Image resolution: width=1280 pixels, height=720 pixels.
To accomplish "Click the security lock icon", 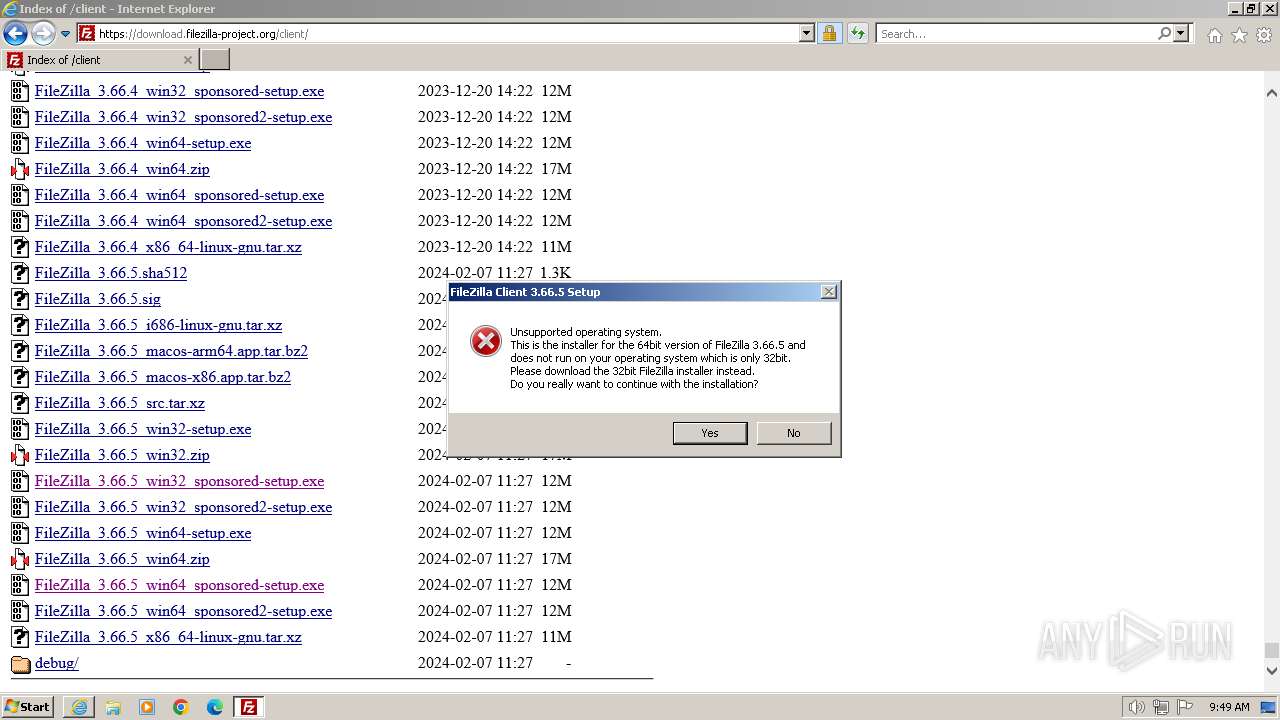I will (829, 33).
